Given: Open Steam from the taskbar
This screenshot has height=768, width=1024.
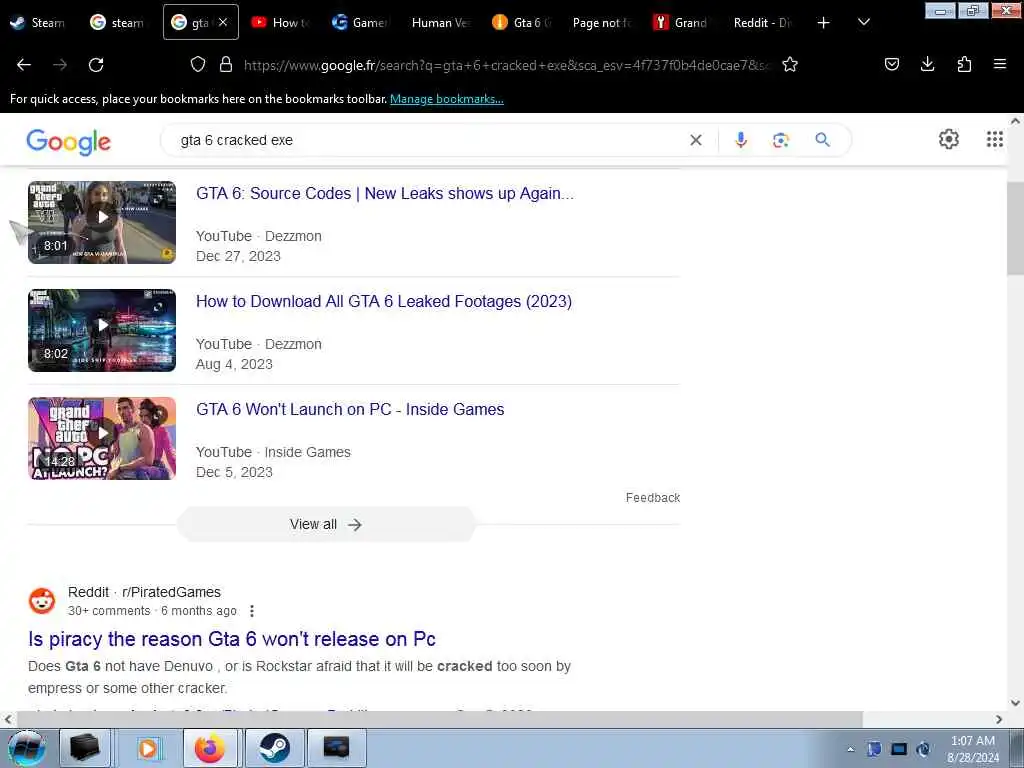Looking at the screenshot, I should coord(274,748).
